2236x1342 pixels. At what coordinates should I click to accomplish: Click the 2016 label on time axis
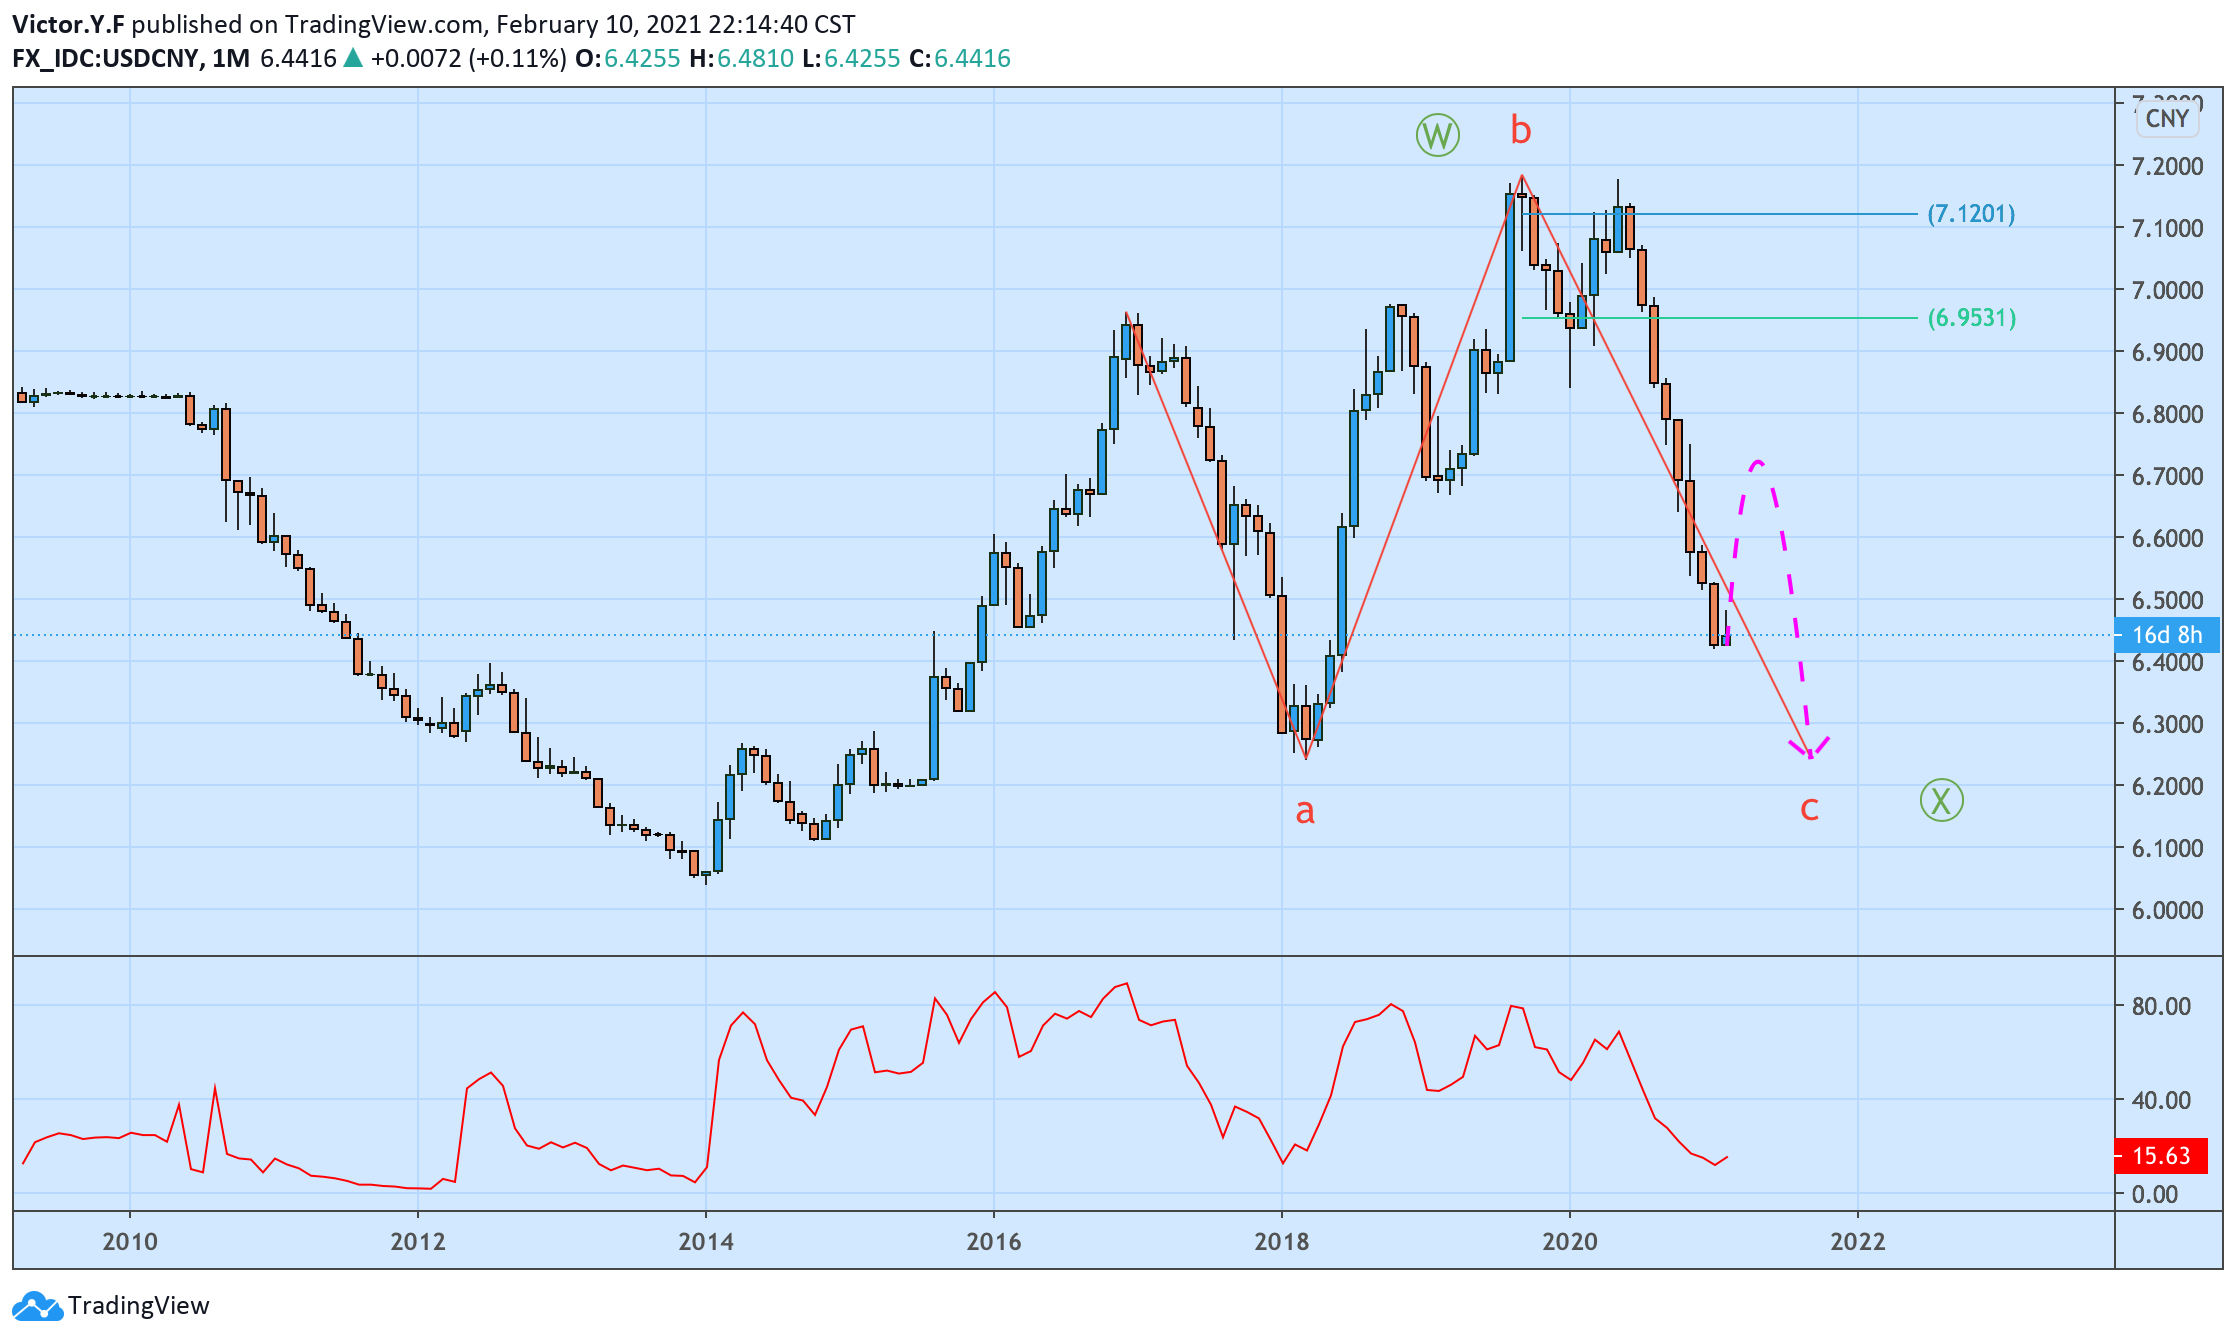994,1241
